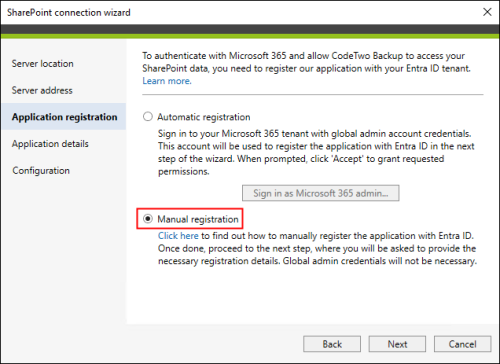Open the Learn more link
The width and height of the screenshot is (500, 364).
click(167, 81)
